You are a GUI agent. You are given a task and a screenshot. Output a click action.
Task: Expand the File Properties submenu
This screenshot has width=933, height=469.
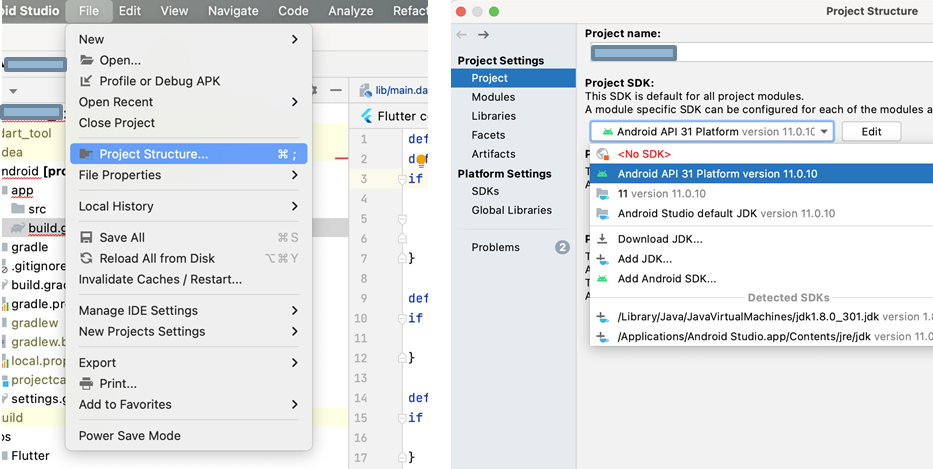189,175
